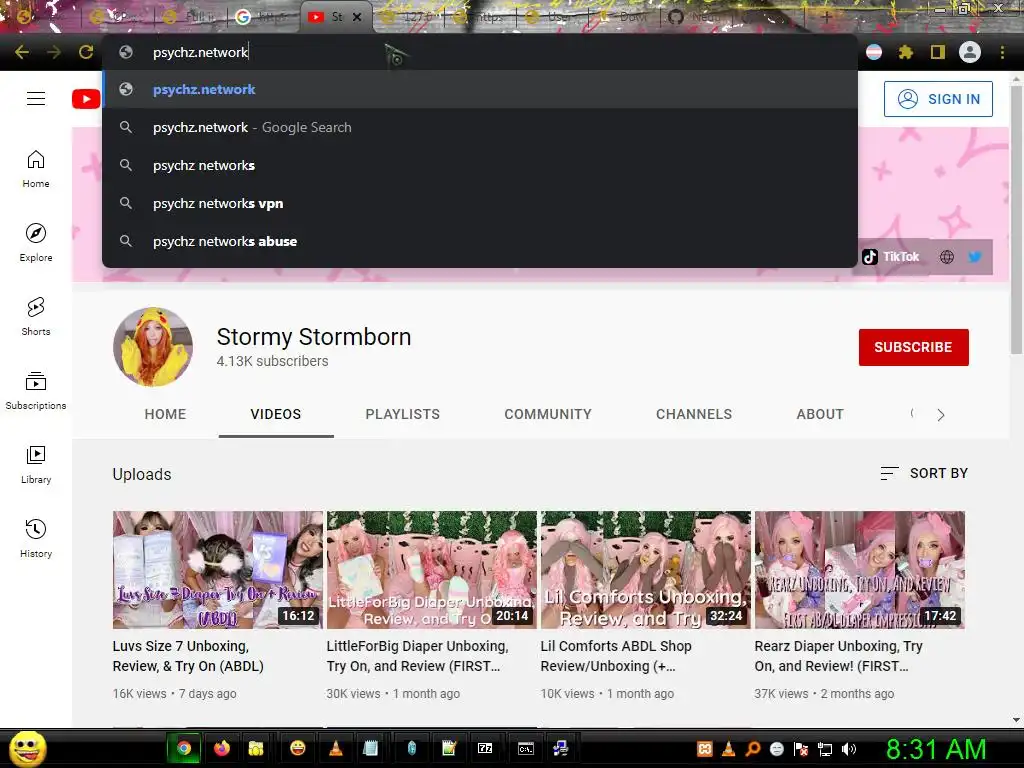Switch to the Google browser tab
The image size is (1024, 768).
(261, 17)
